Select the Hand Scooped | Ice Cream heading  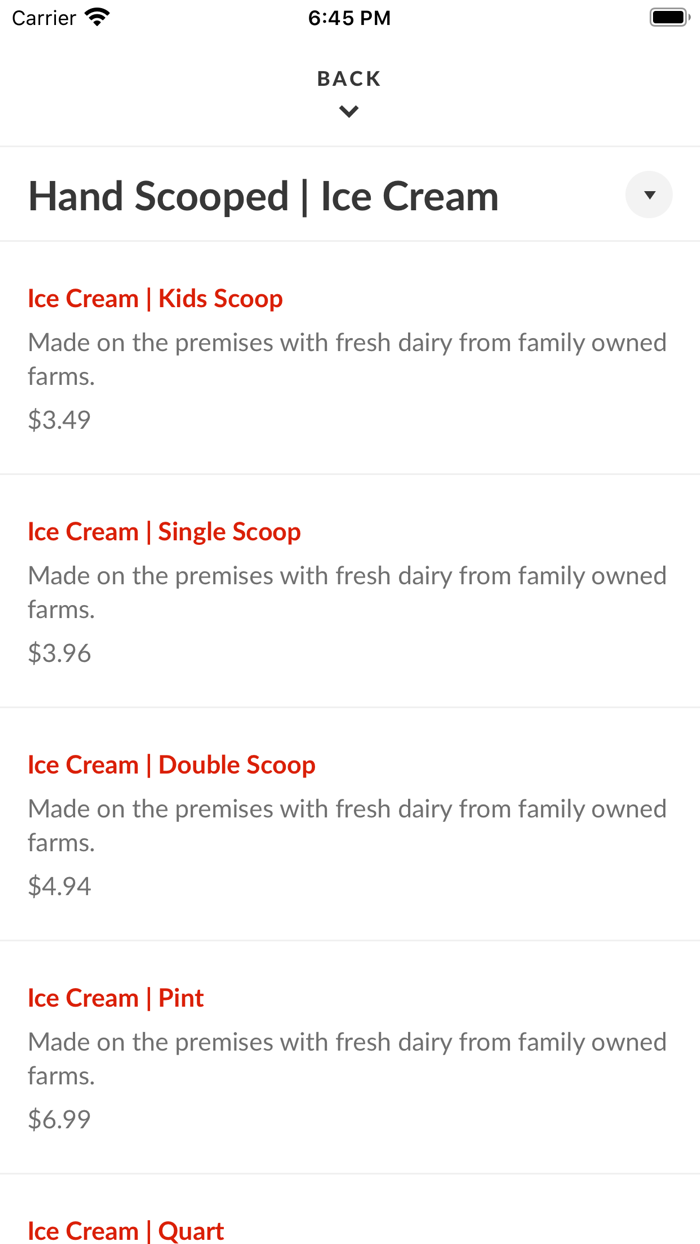(263, 196)
